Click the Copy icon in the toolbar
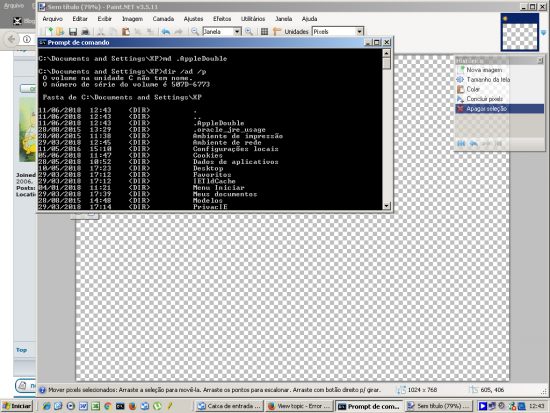The image size is (550, 413). point(113,32)
